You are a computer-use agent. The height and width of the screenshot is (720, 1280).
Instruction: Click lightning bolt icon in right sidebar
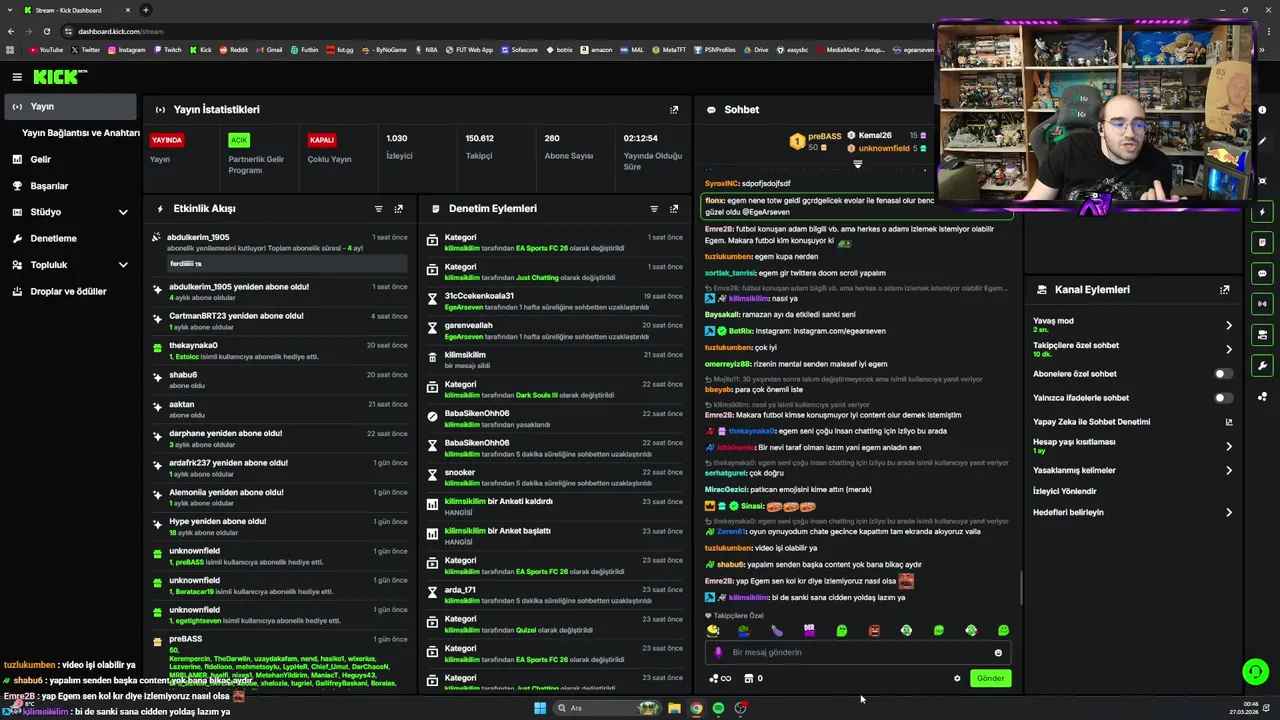(1263, 212)
